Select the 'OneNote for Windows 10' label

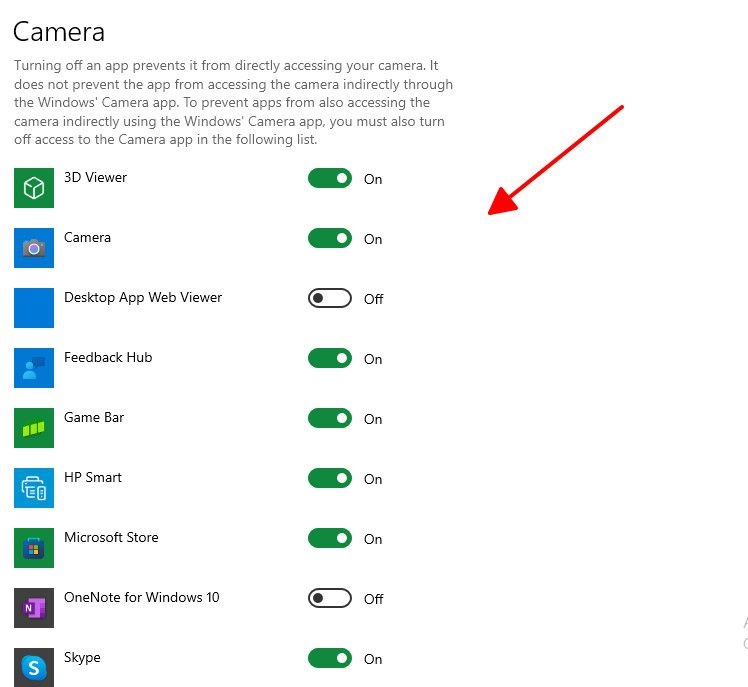tap(142, 597)
